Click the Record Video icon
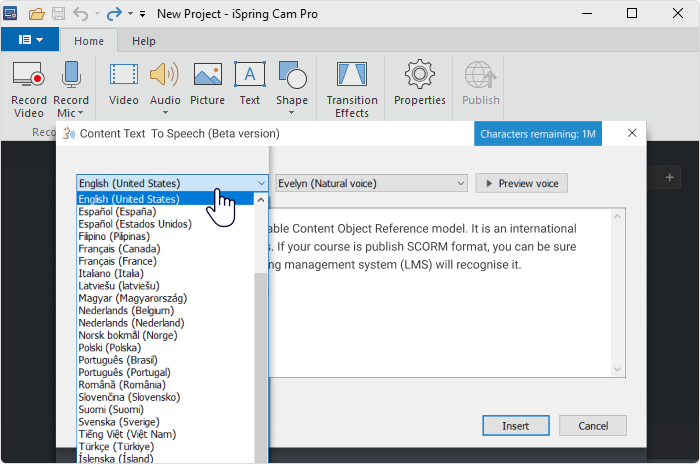700x464 pixels. coord(29,74)
